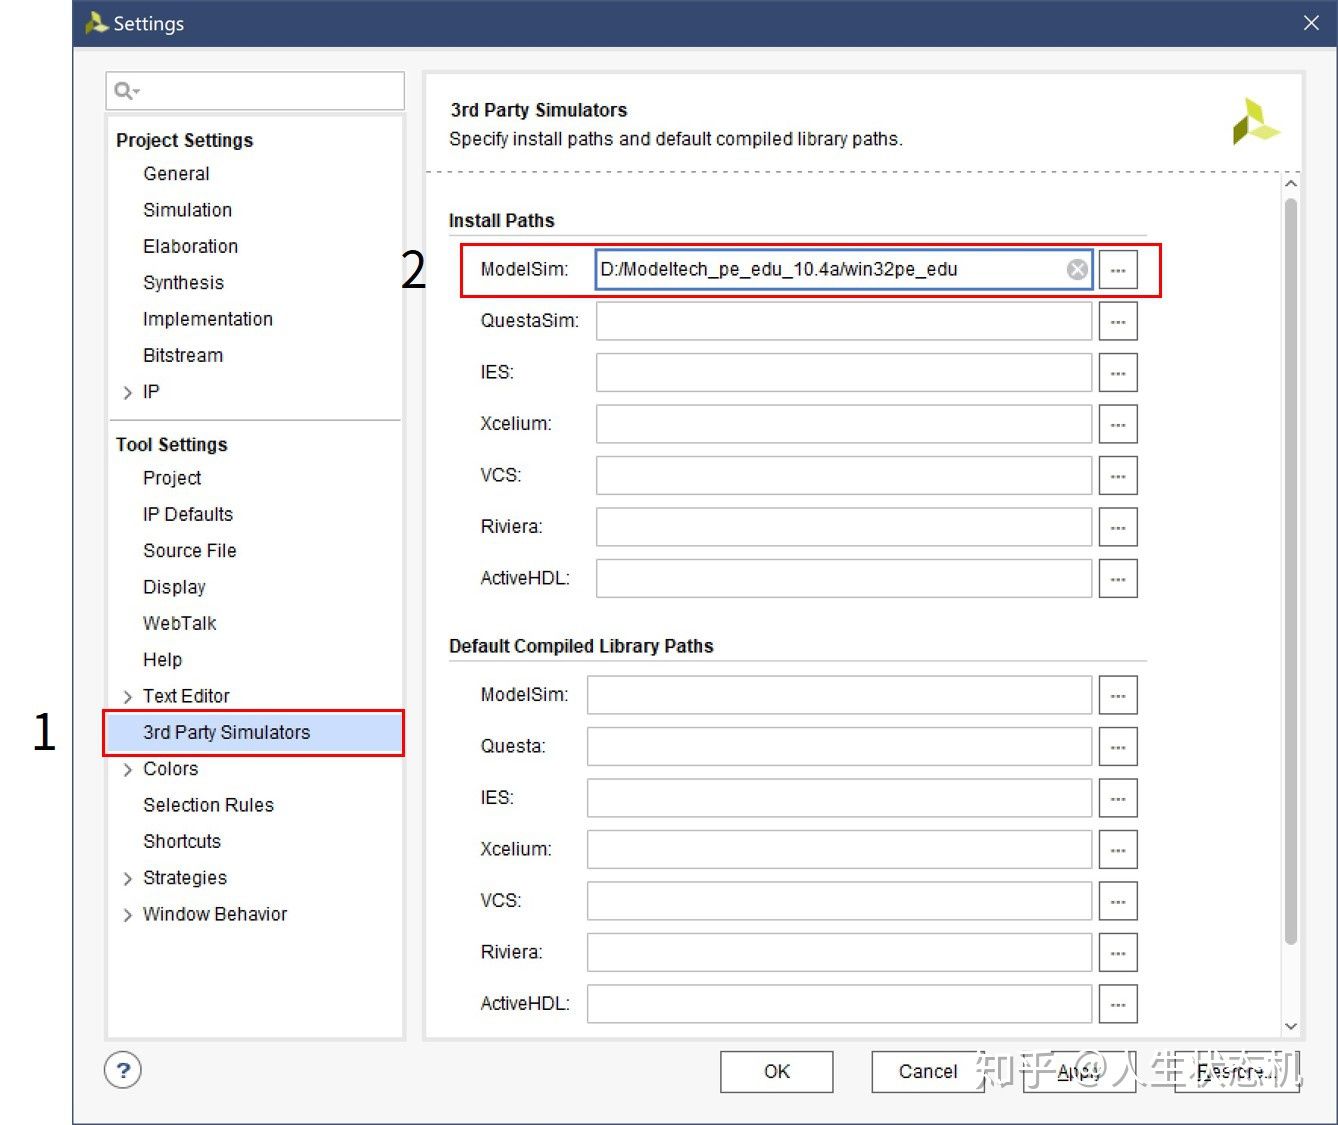
Task: Browse for VCS compiled library path
Action: (x=1118, y=901)
